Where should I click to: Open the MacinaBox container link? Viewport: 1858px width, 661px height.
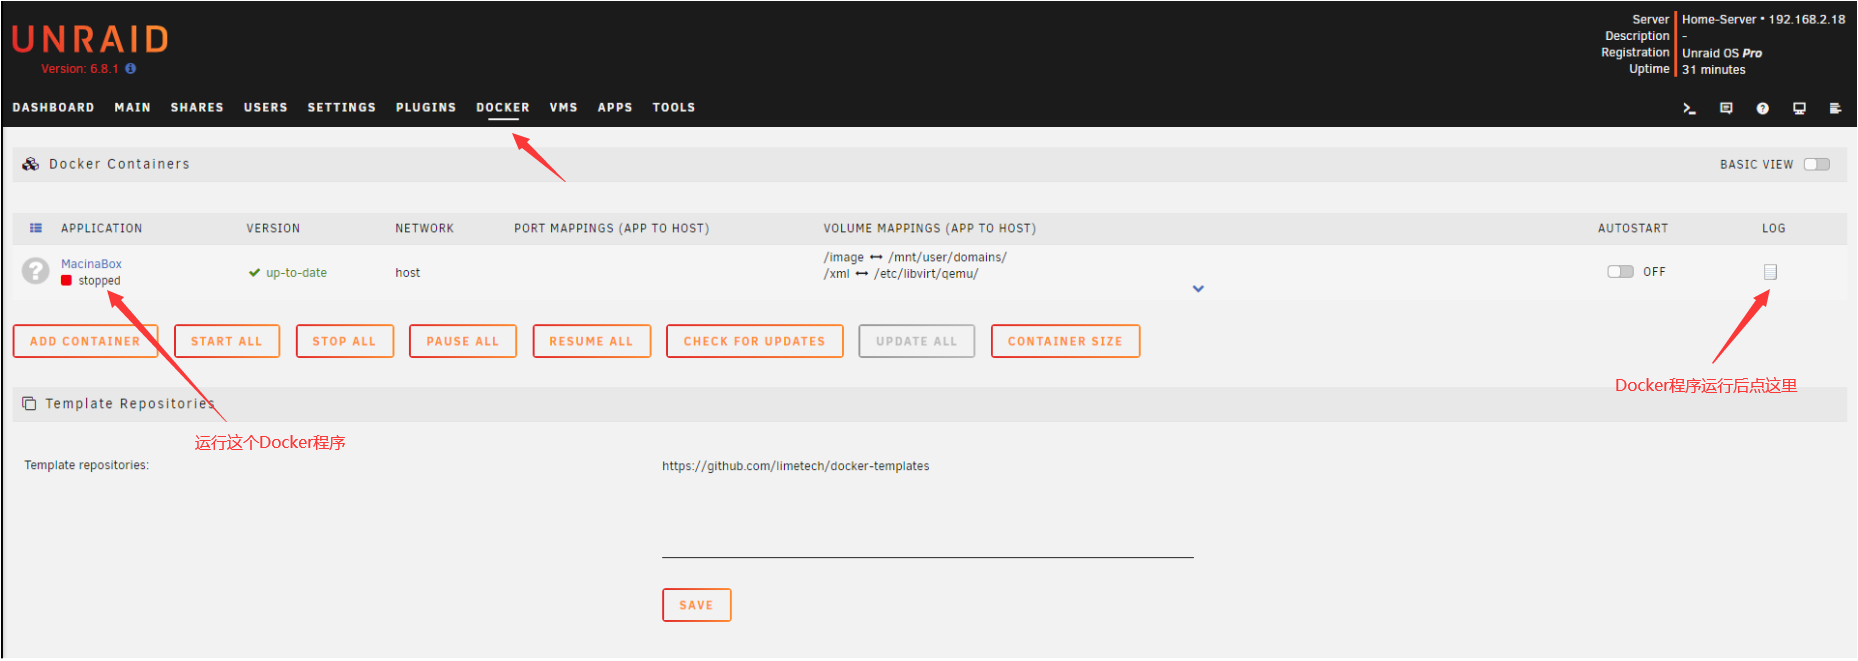pos(91,264)
